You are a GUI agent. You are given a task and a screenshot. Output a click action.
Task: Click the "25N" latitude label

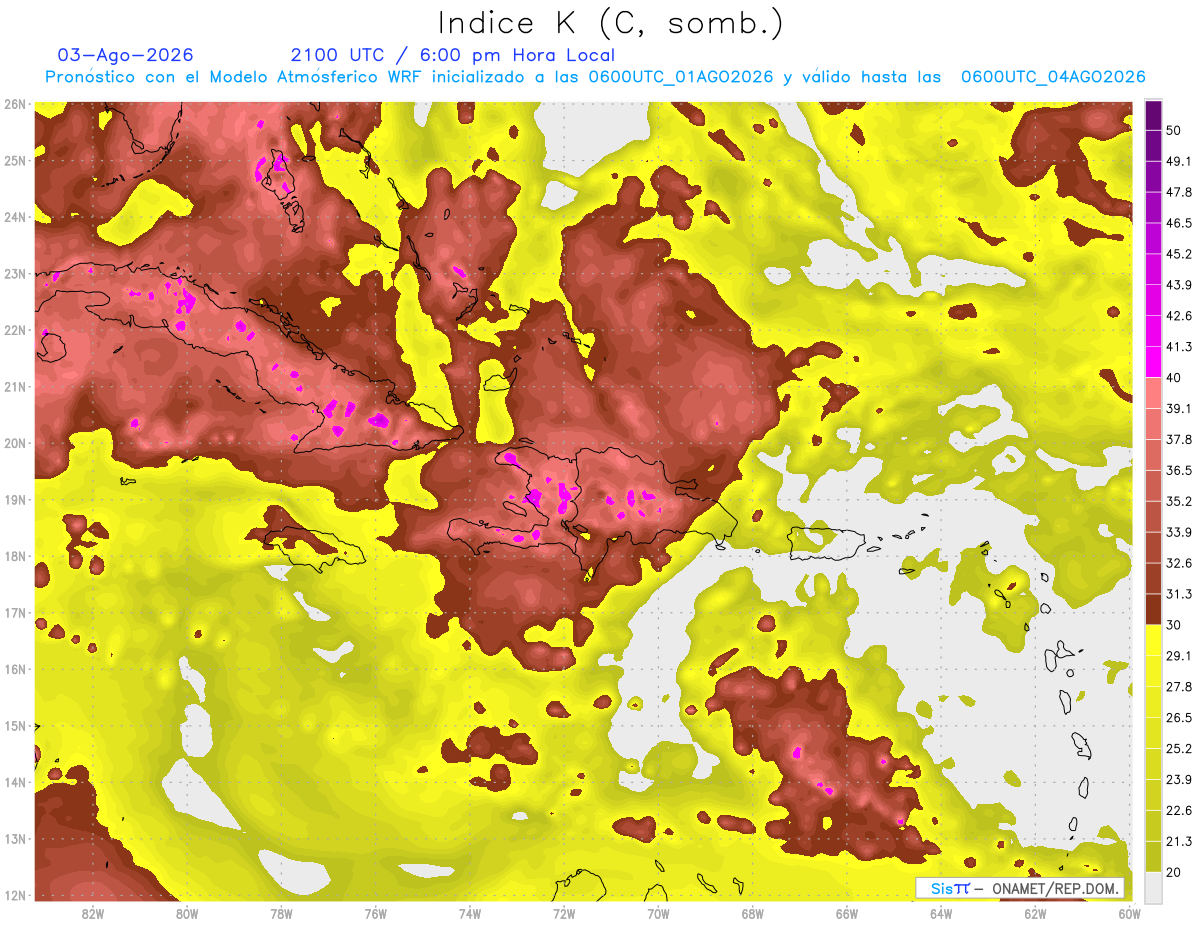click(14, 160)
